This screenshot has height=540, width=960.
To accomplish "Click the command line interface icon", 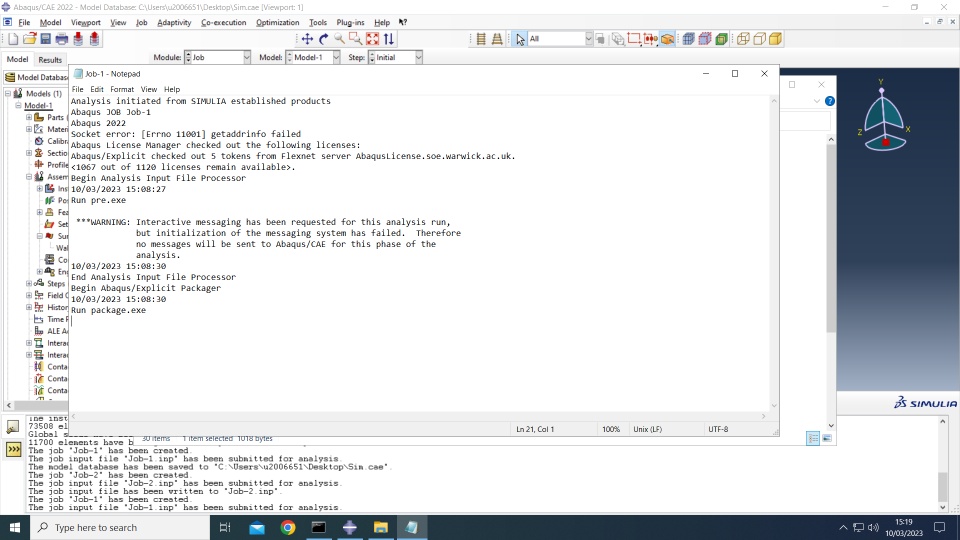I will (x=13, y=450).
